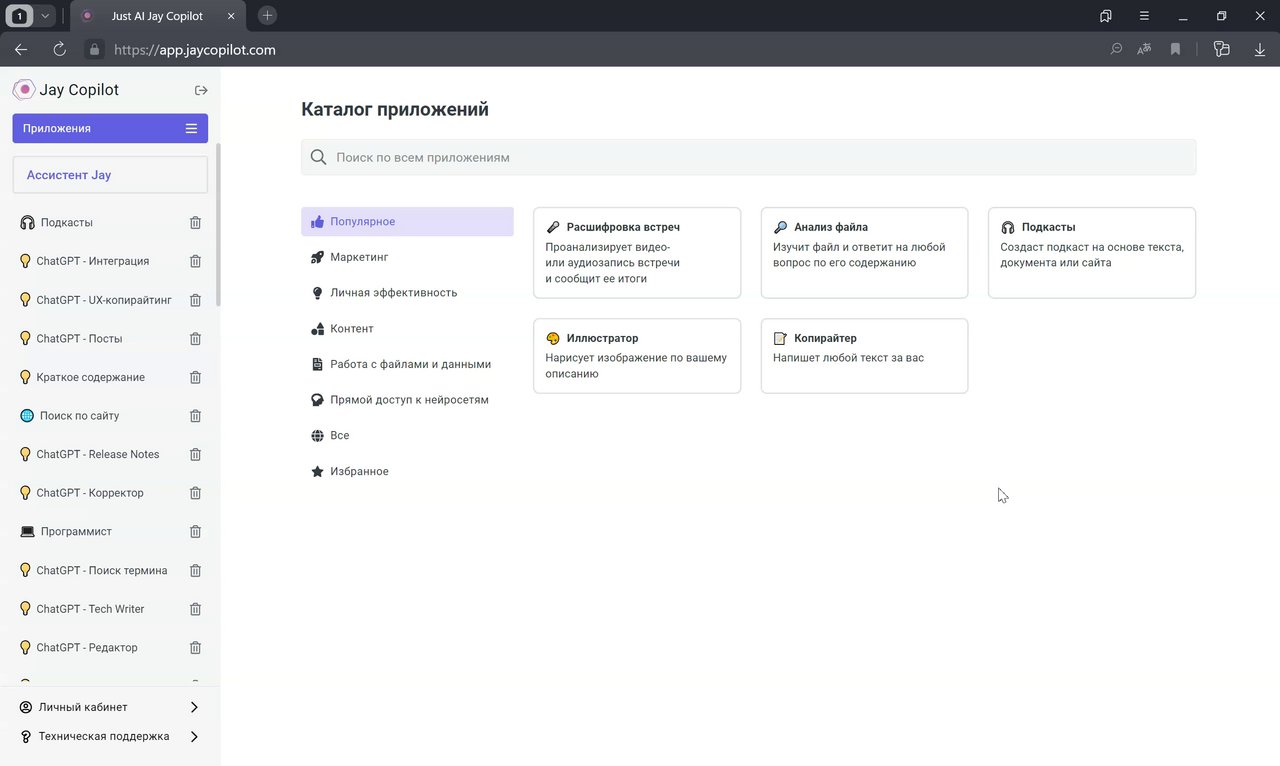
Task: Switch to Избранное category
Action: coord(359,471)
